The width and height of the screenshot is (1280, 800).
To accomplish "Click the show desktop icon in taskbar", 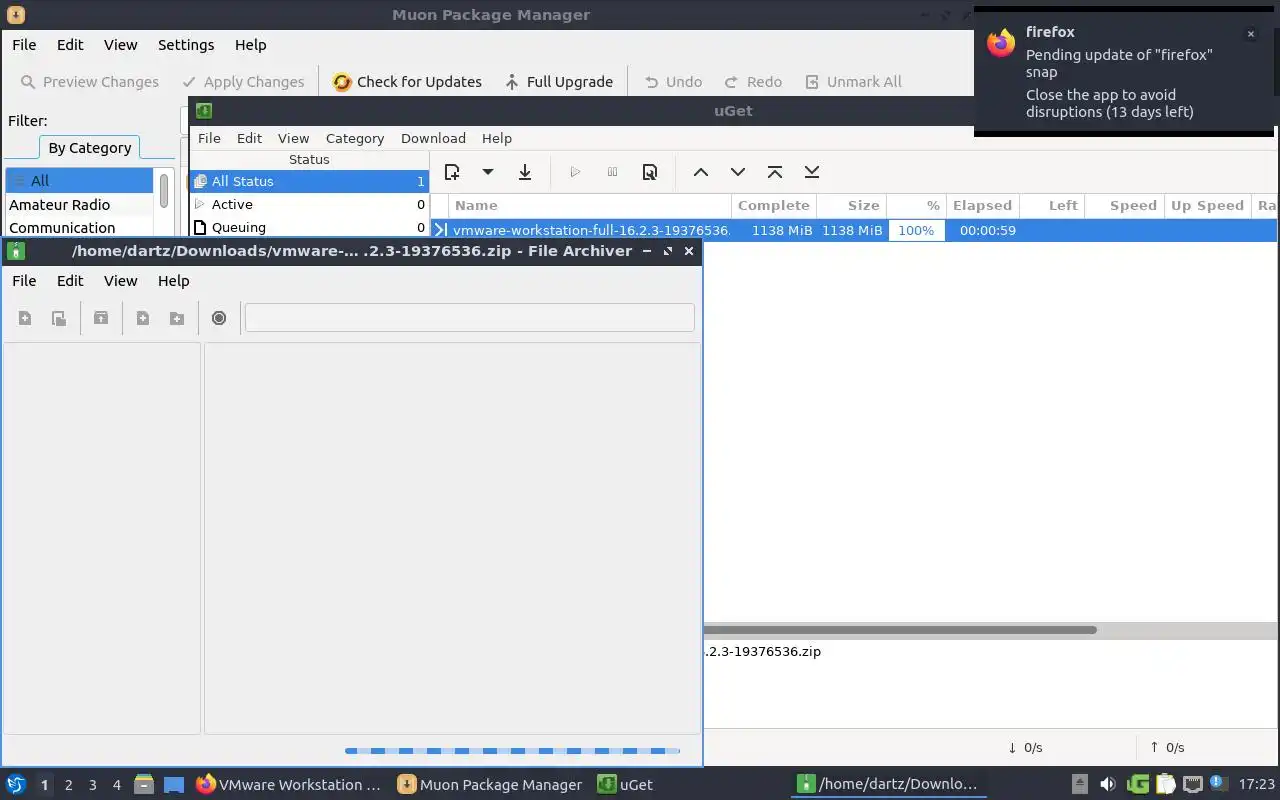I will [174, 785].
